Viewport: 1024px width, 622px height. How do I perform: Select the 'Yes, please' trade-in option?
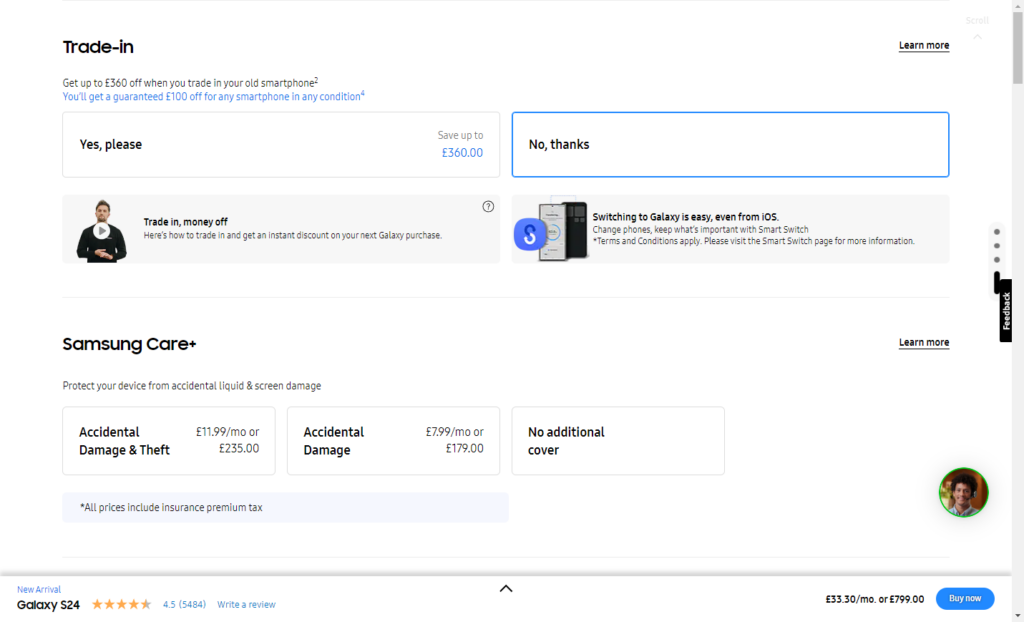281,145
